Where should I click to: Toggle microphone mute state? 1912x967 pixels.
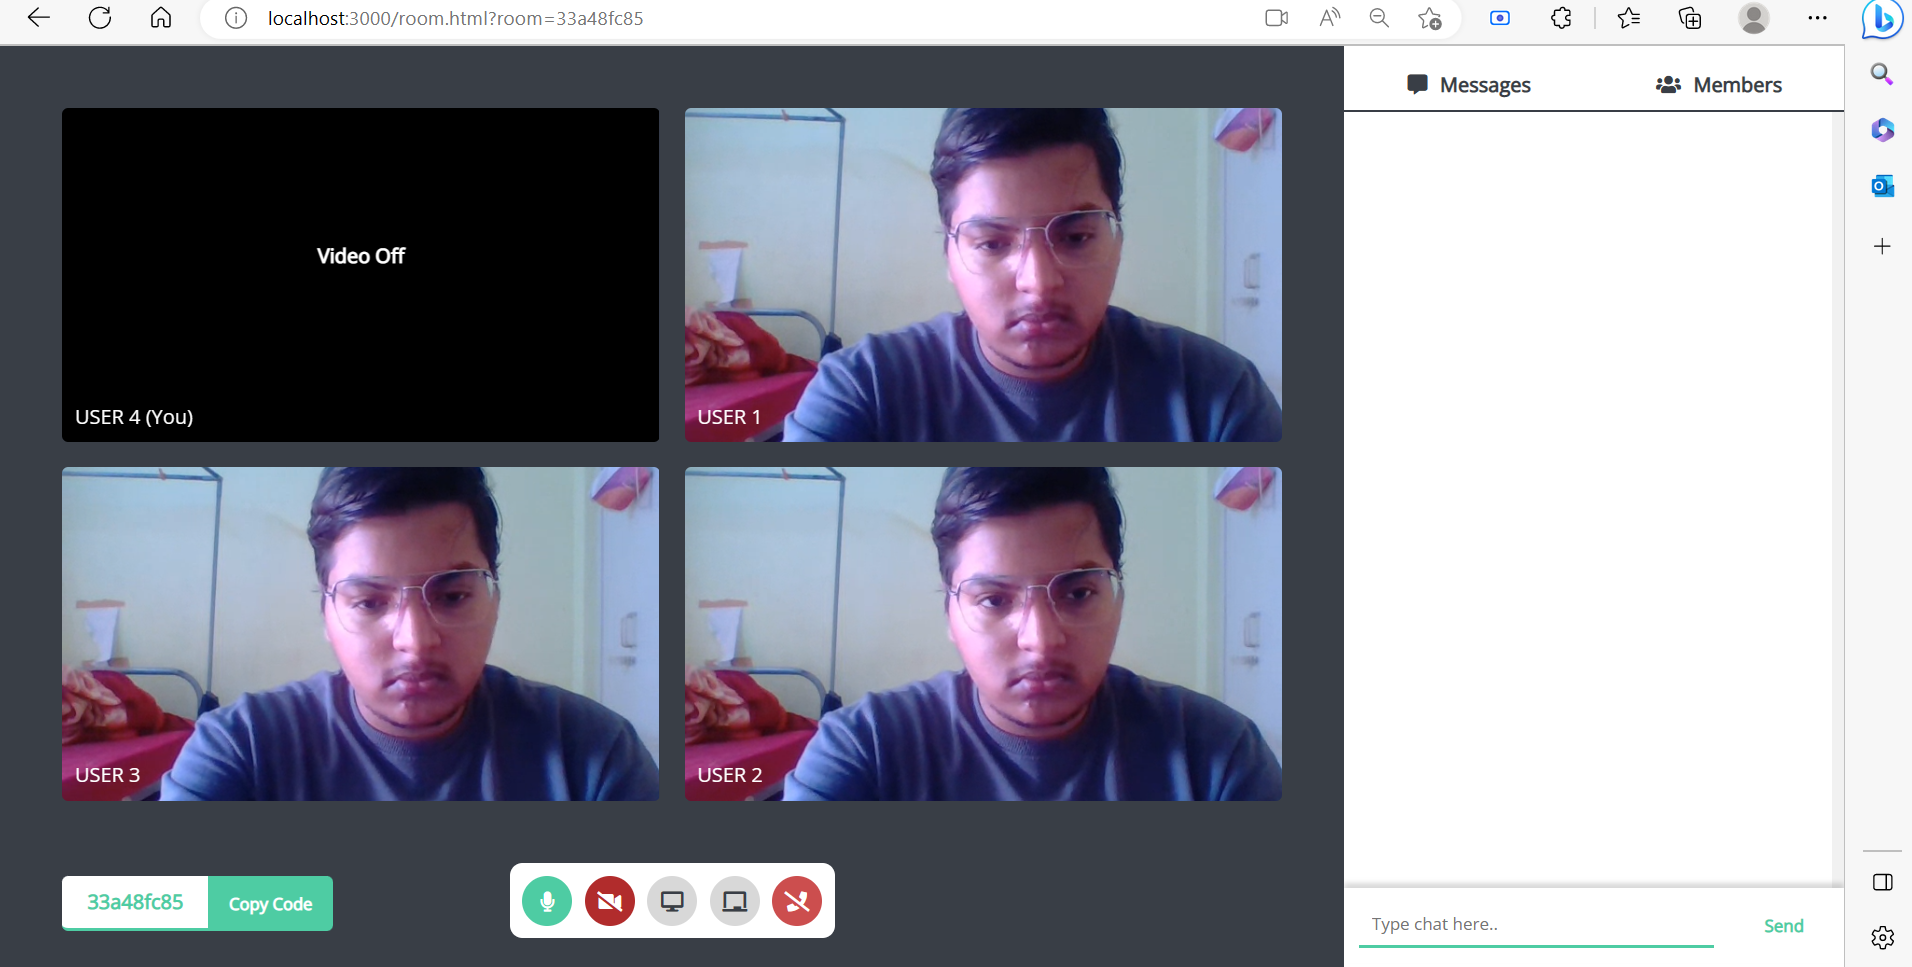click(547, 900)
